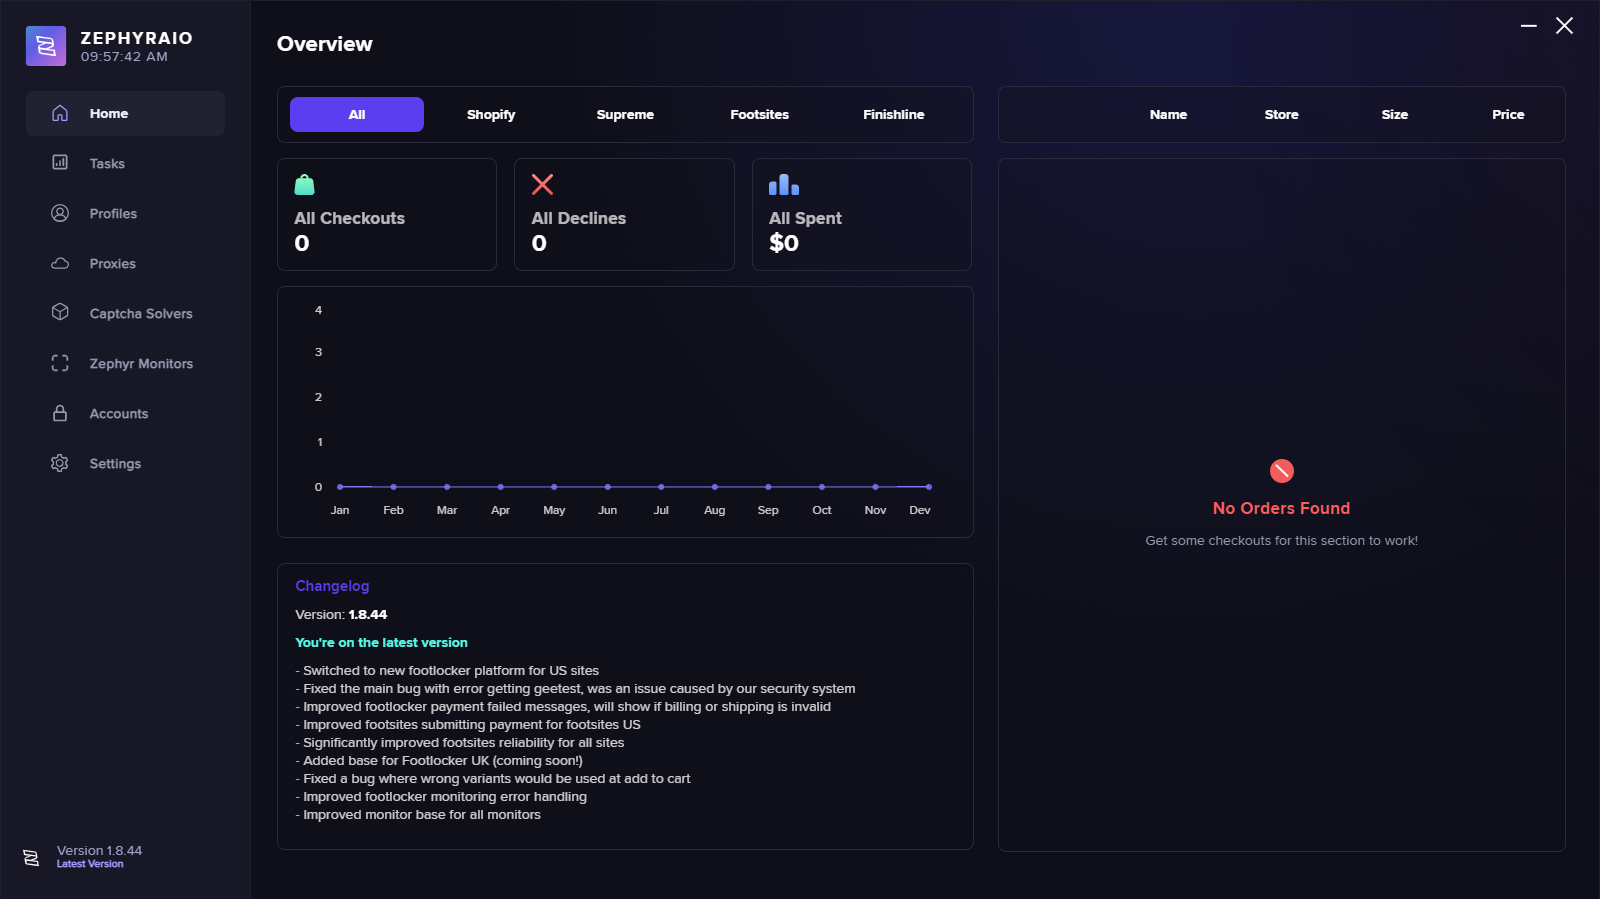Open Tasks via its sidebar icon
The width and height of the screenshot is (1600, 899).
click(x=60, y=162)
